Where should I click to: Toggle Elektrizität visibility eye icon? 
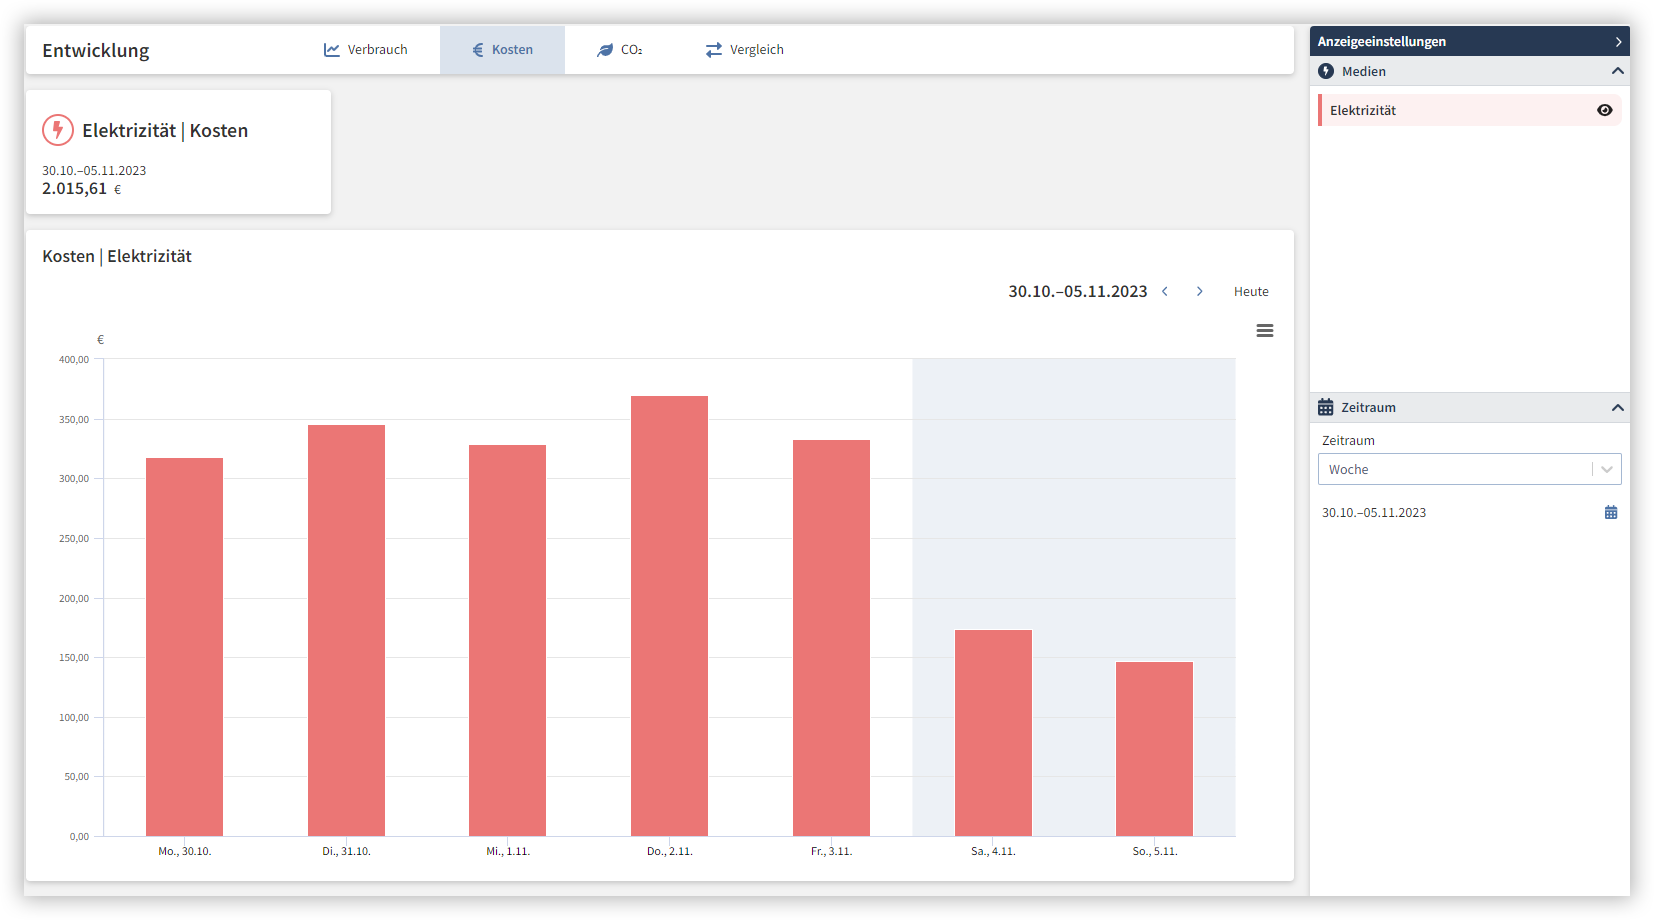click(x=1604, y=111)
